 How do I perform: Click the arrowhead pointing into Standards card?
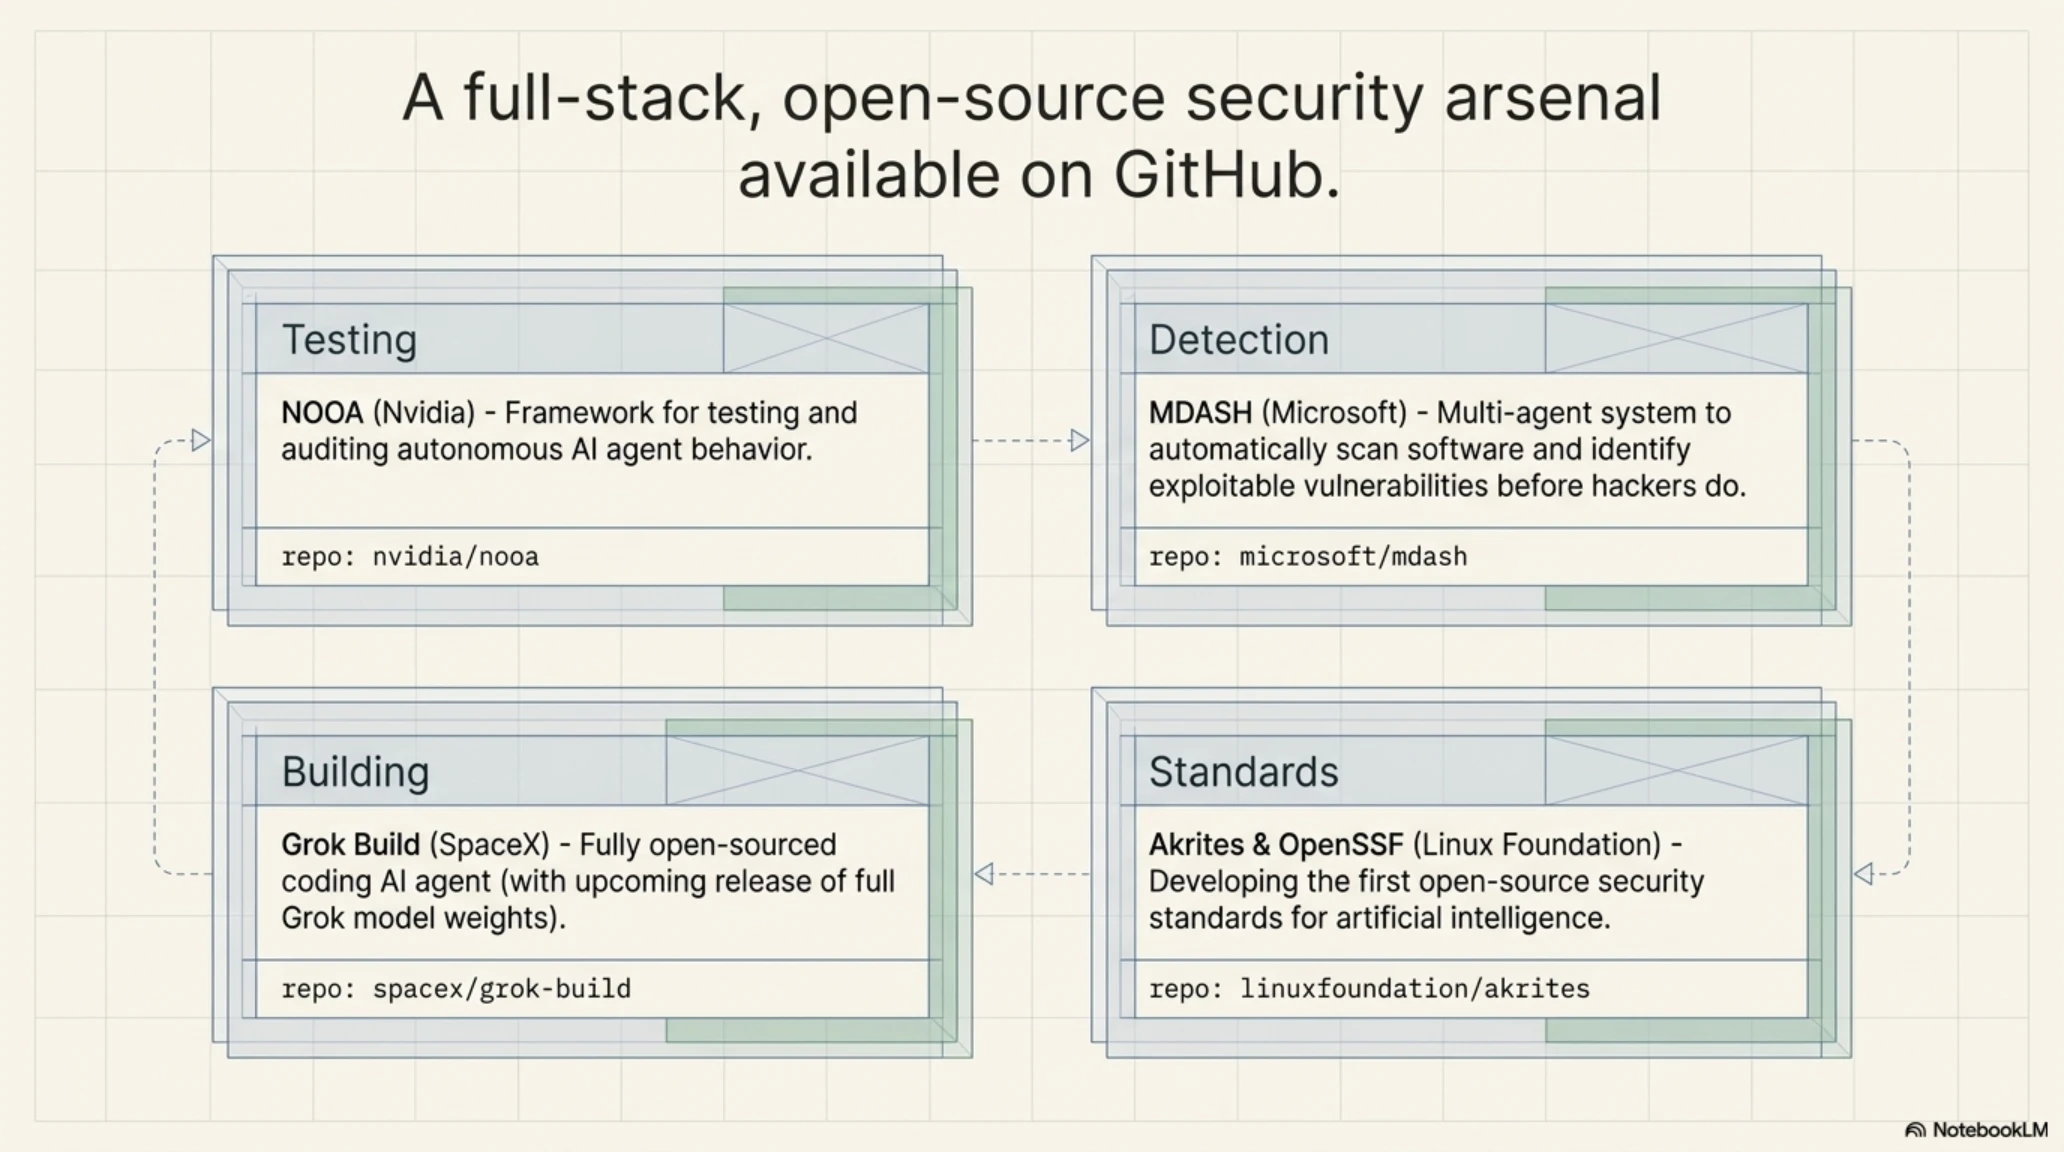click(1863, 874)
